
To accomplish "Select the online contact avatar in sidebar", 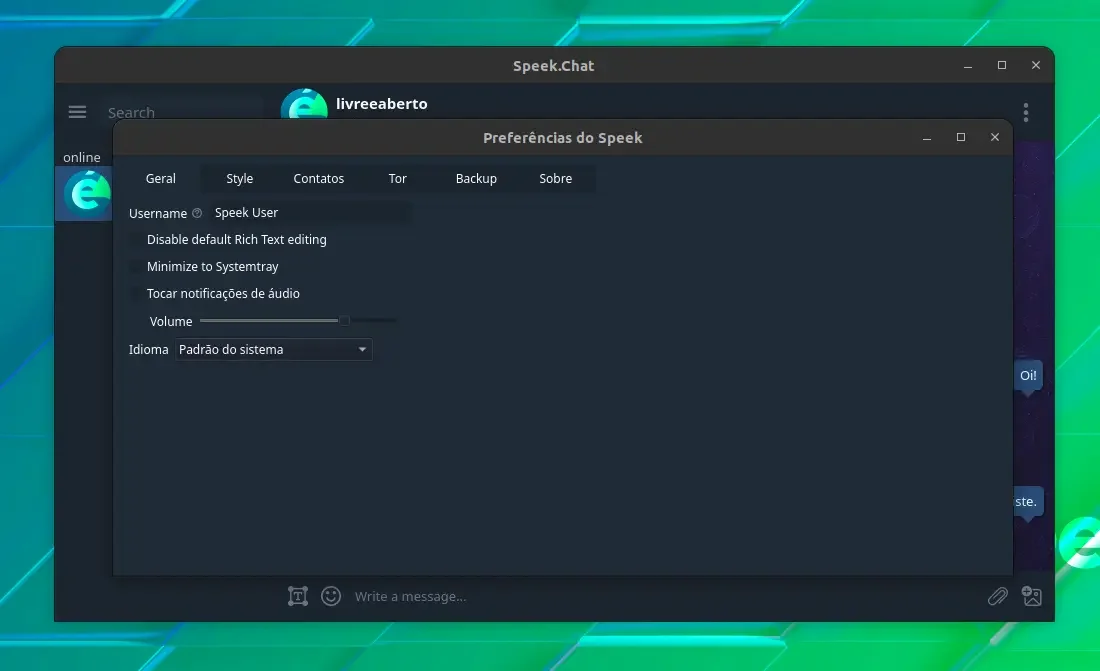I will 84,194.
